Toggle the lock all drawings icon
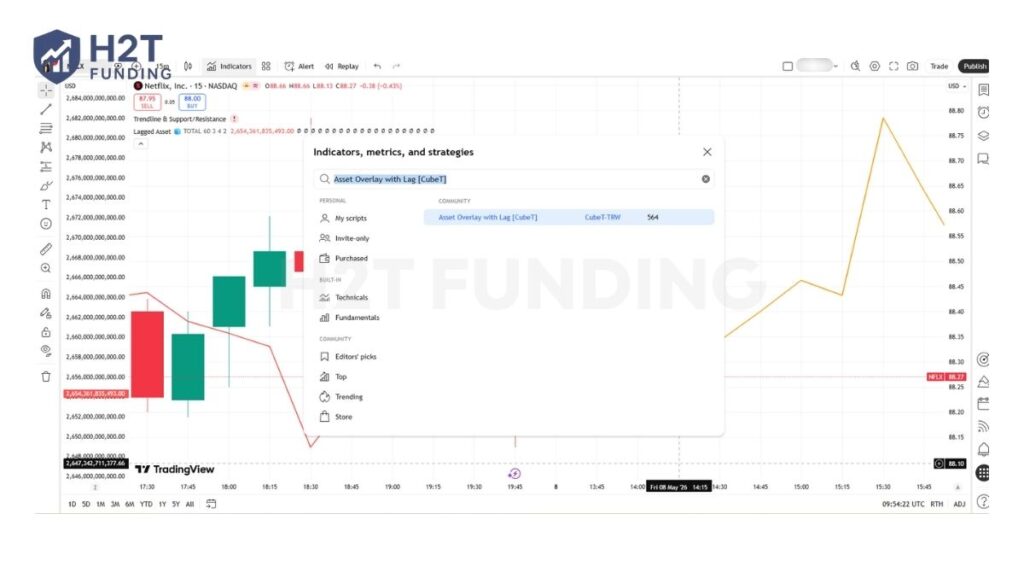Viewport: 1024px width, 572px height. click(x=46, y=332)
